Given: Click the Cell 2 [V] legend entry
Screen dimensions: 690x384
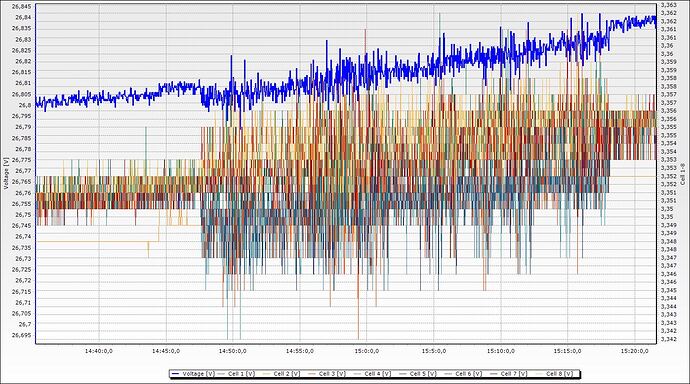Looking at the screenshot, I should pos(281,373).
